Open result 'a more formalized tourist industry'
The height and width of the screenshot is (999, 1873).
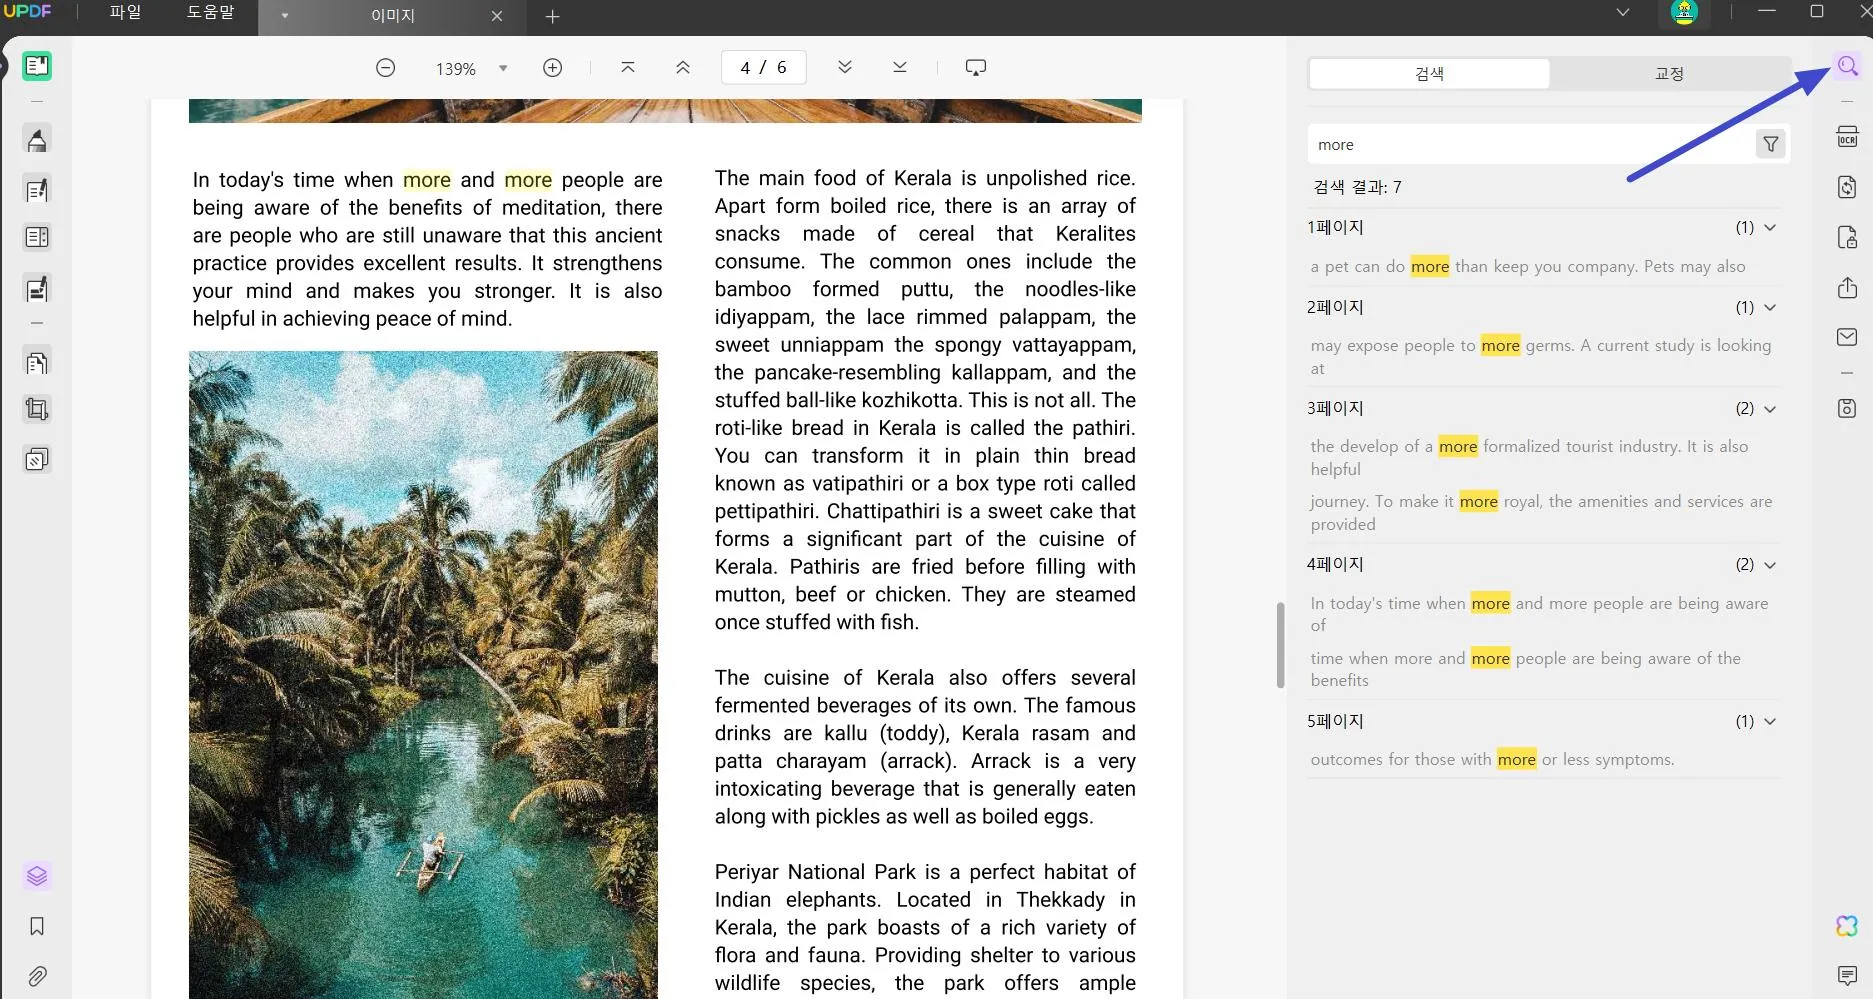[1530, 458]
